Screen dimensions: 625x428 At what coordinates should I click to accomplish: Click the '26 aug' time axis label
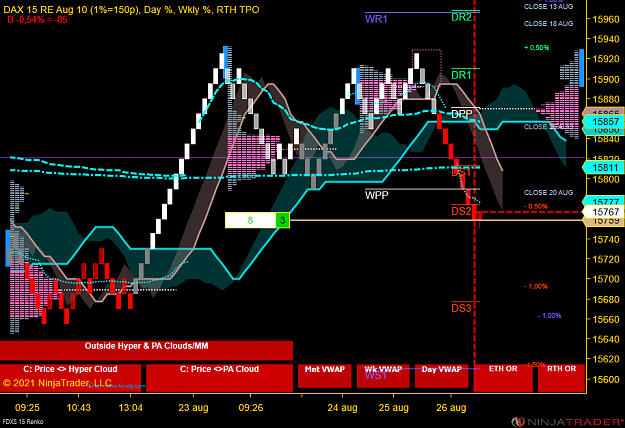[x=451, y=408]
